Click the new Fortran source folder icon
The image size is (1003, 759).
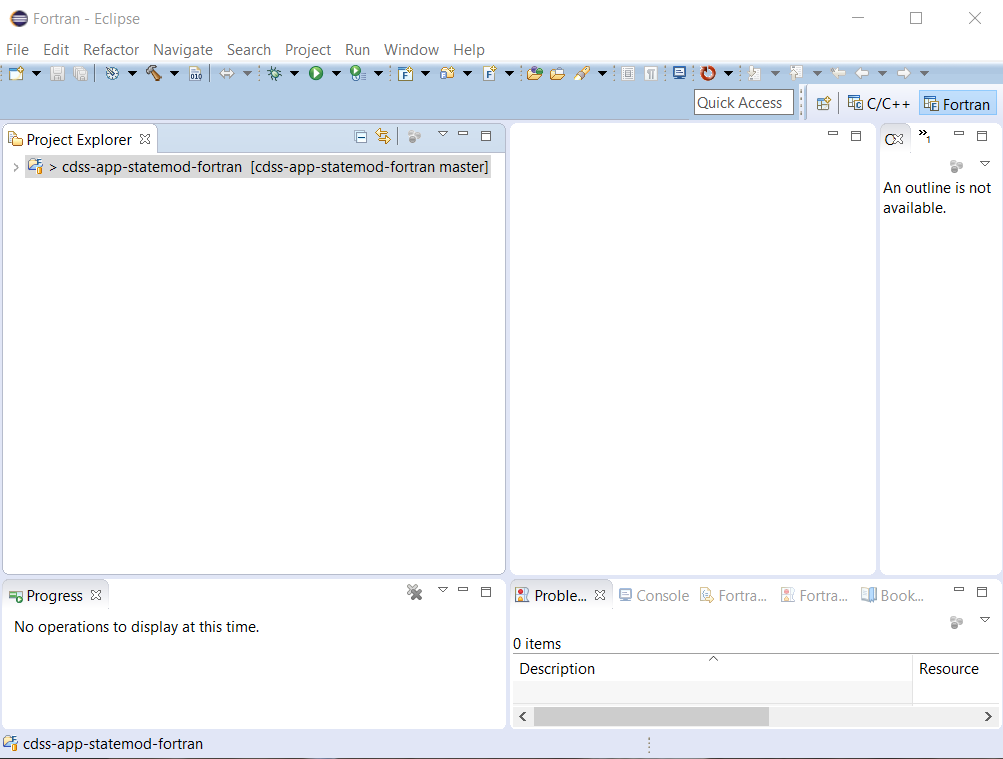pyautogui.click(x=447, y=74)
